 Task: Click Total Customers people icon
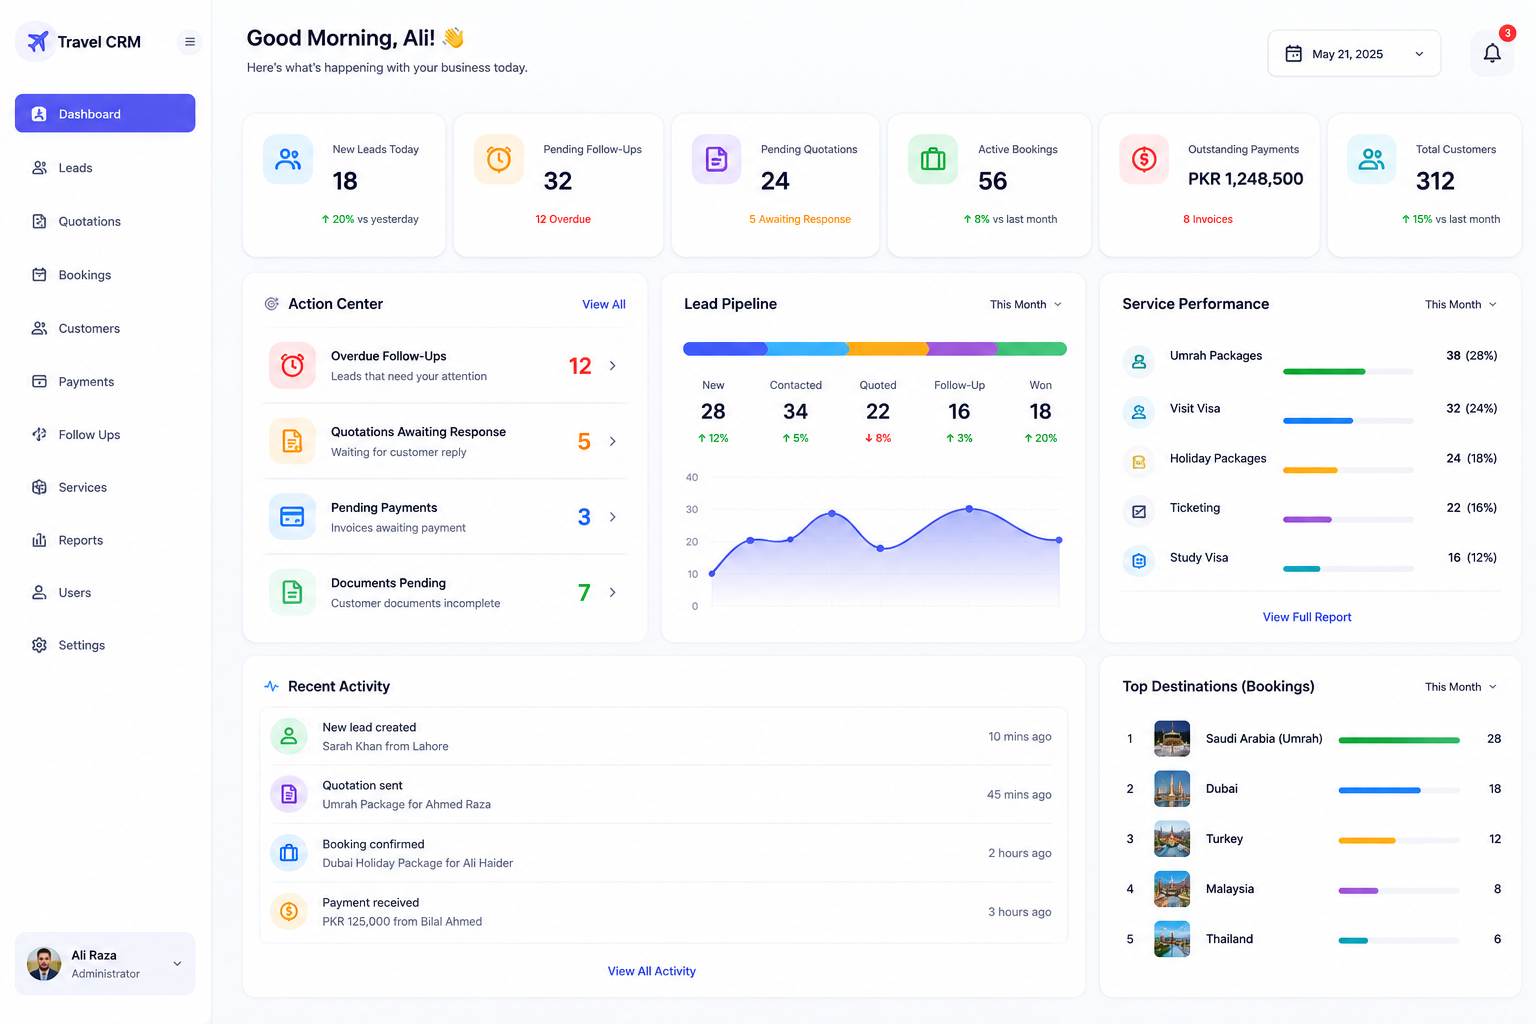(1372, 159)
